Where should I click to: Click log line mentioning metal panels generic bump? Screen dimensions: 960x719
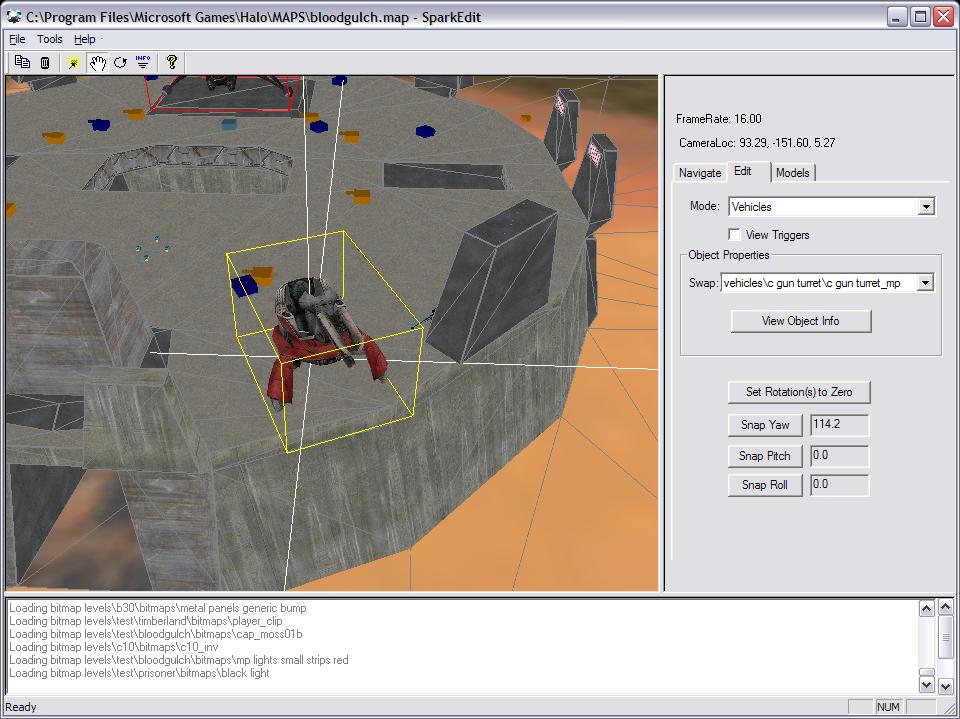click(158, 608)
